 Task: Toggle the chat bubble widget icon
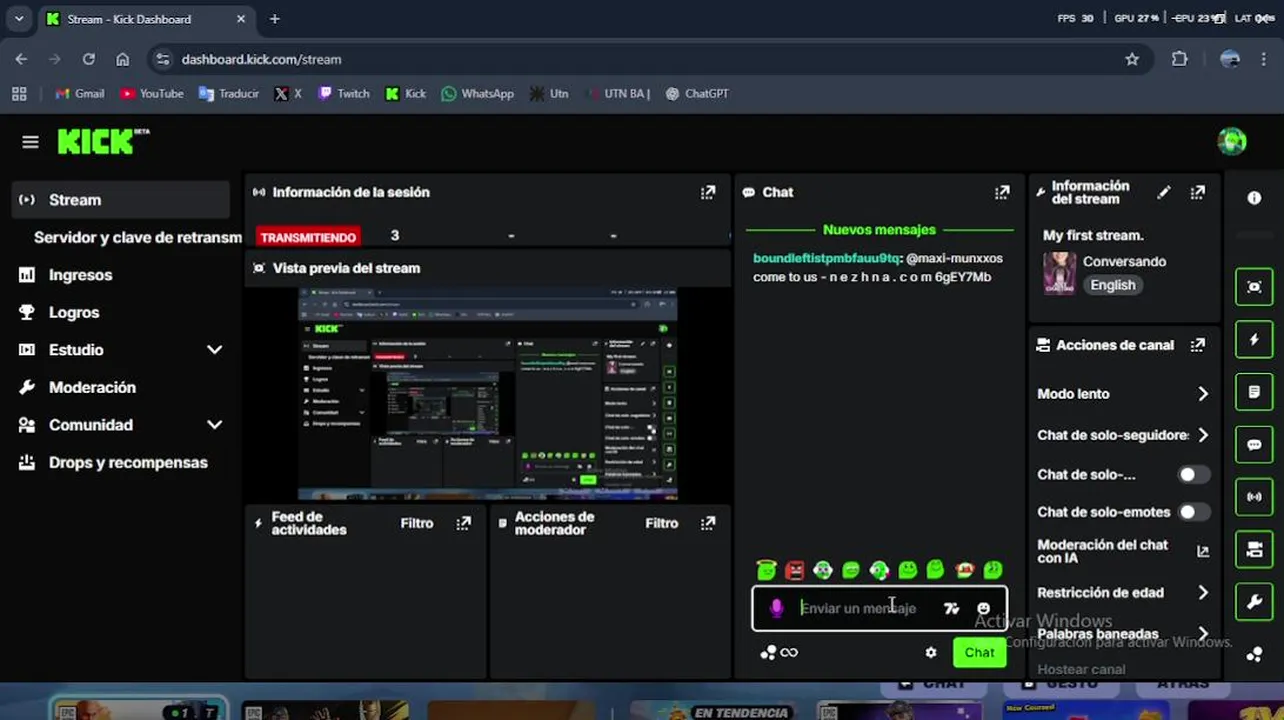tap(1254, 445)
